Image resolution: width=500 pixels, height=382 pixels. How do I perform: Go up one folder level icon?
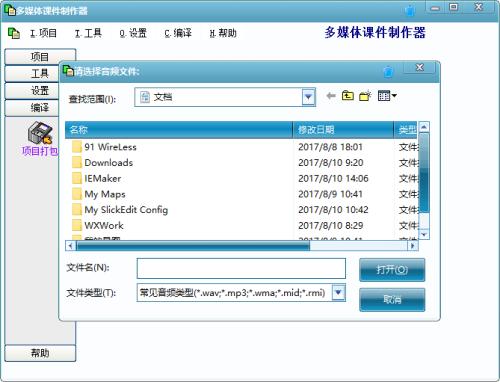pos(348,96)
